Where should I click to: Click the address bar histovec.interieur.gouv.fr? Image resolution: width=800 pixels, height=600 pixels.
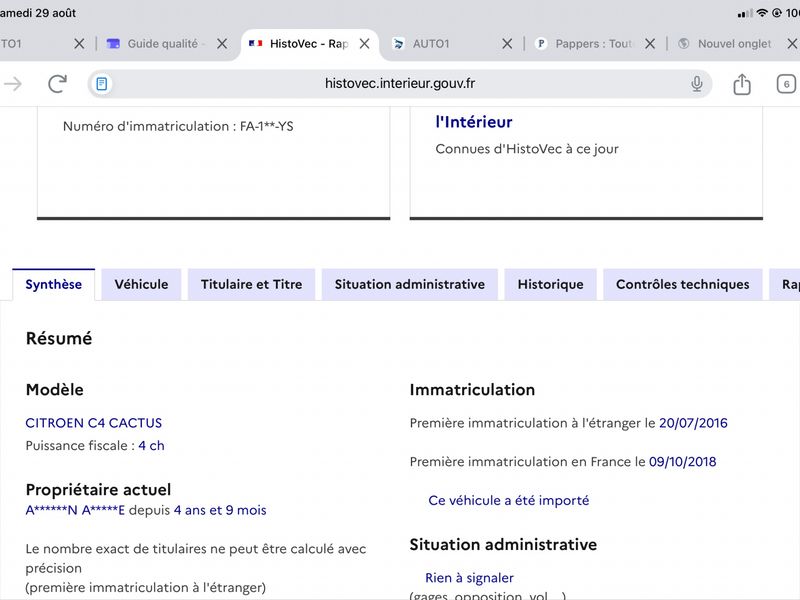coord(400,84)
